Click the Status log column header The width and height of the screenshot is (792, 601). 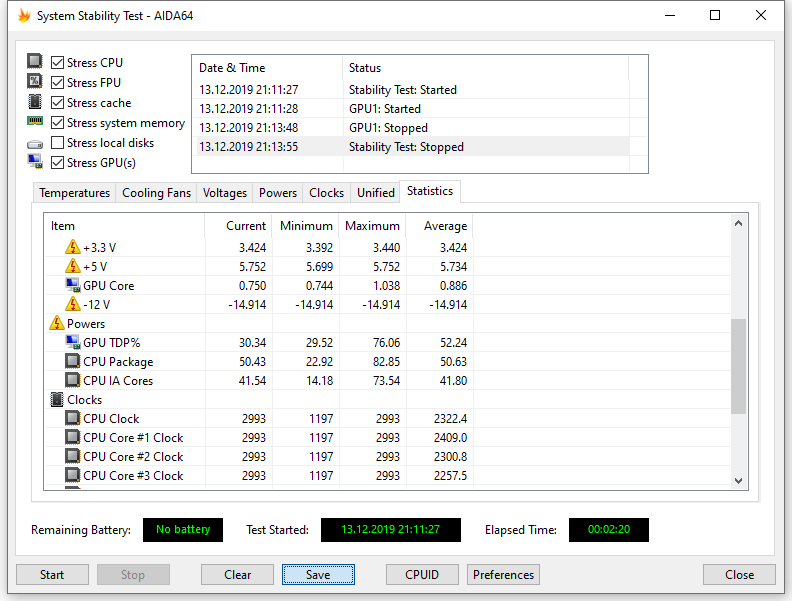[486, 68]
